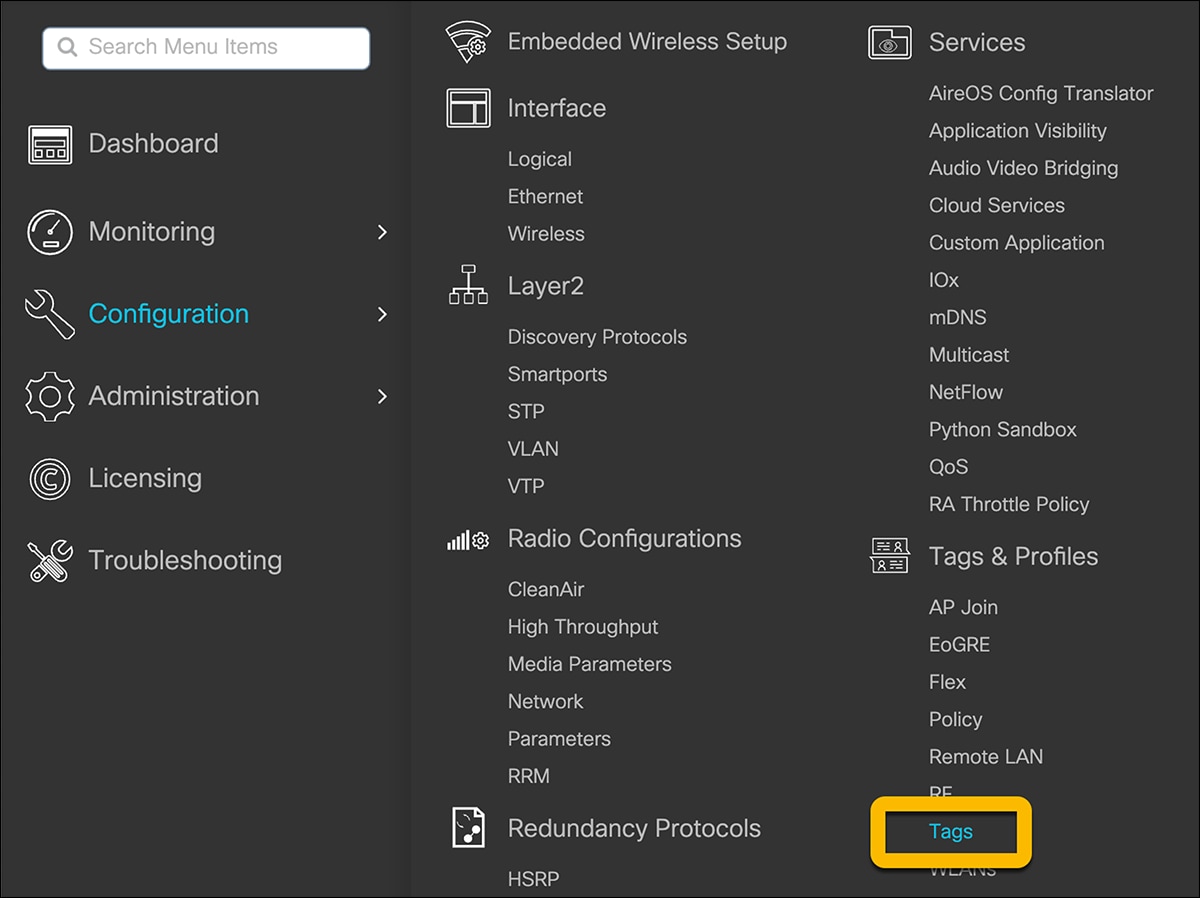1200x898 pixels.
Task: Click the Redundancy Protocols heading
Action: 634,829
